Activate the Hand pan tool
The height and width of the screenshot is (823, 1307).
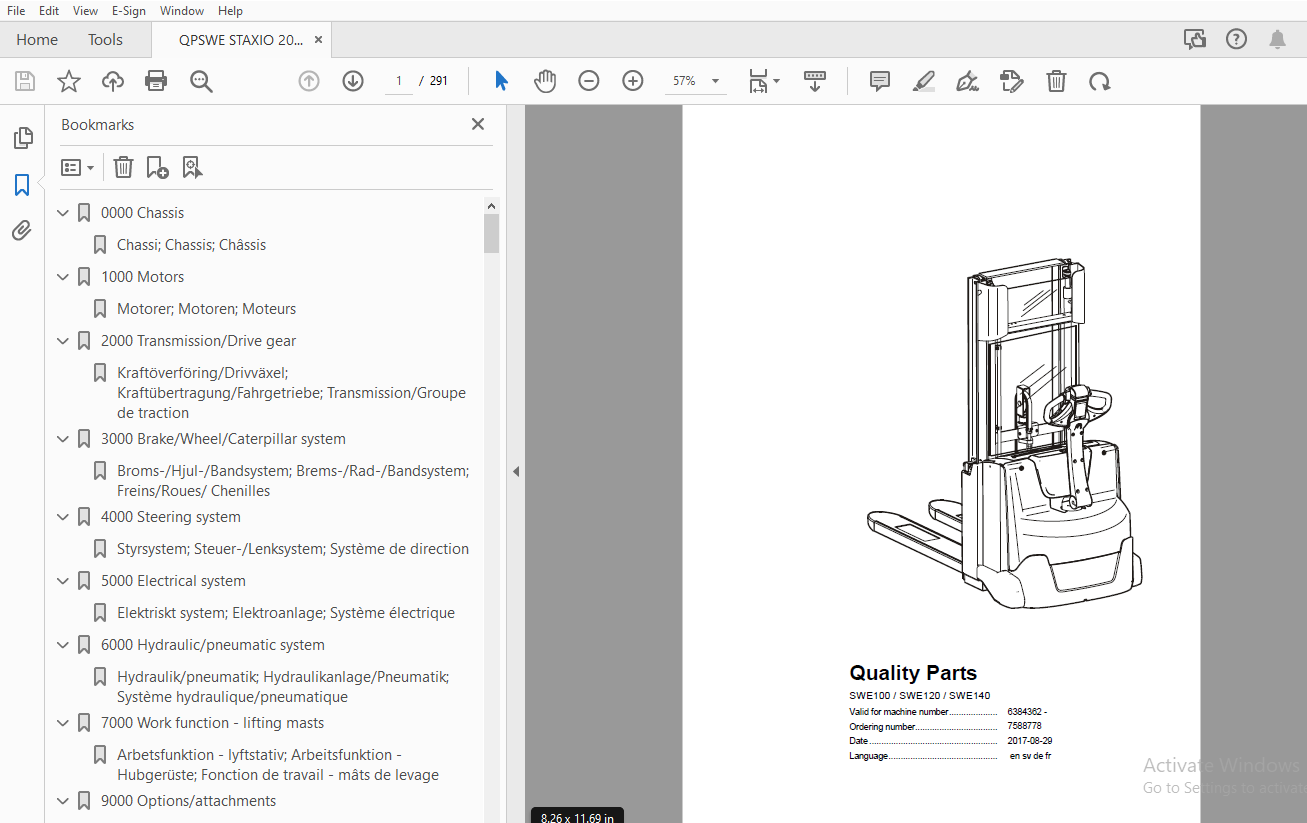(x=545, y=81)
